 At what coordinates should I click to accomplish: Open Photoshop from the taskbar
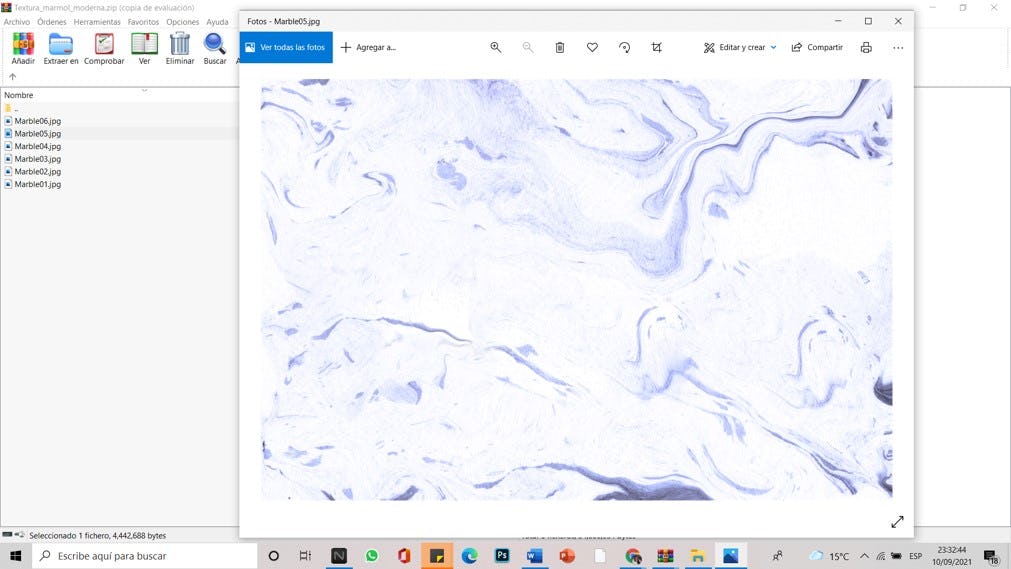click(502, 556)
